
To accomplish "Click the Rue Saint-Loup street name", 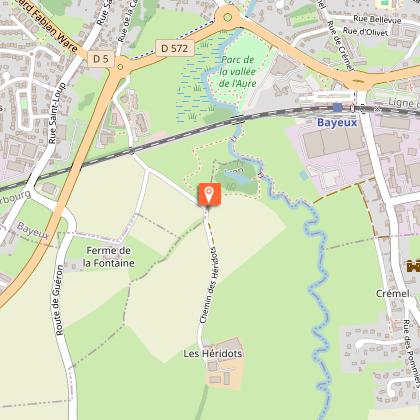I will point(57,113).
